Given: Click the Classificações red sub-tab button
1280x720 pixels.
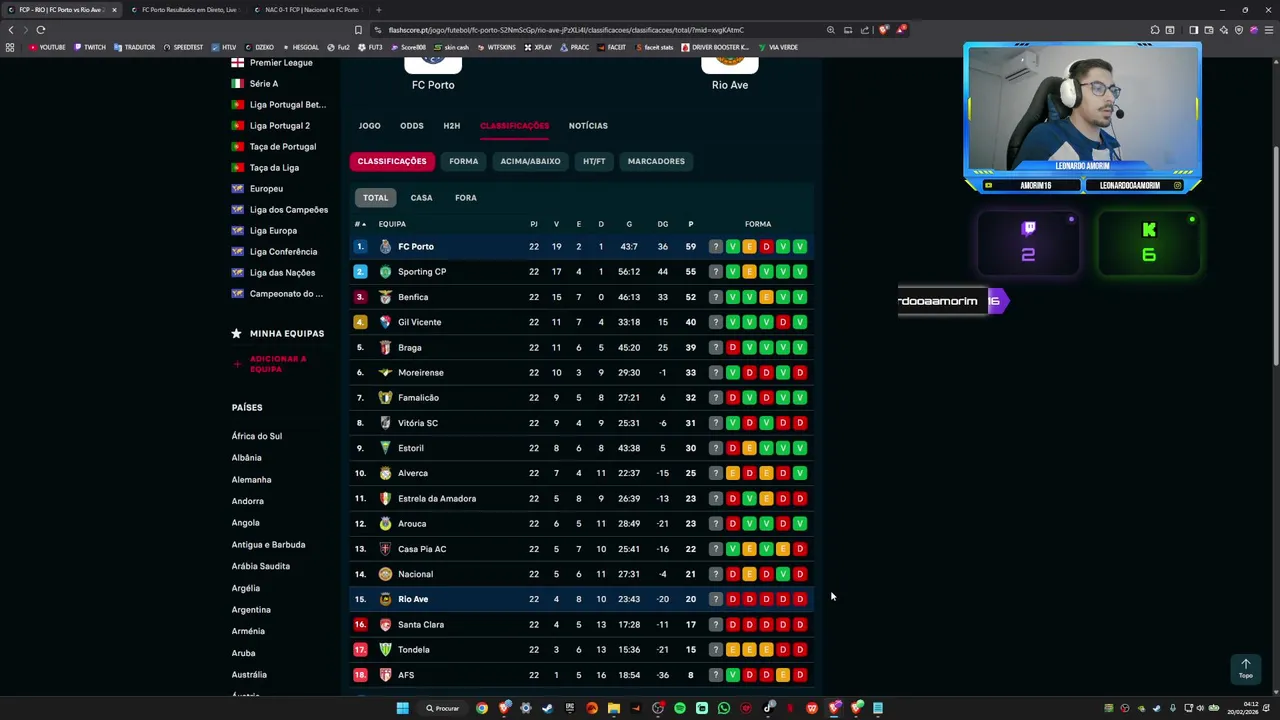Looking at the screenshot, I should 392,161.
